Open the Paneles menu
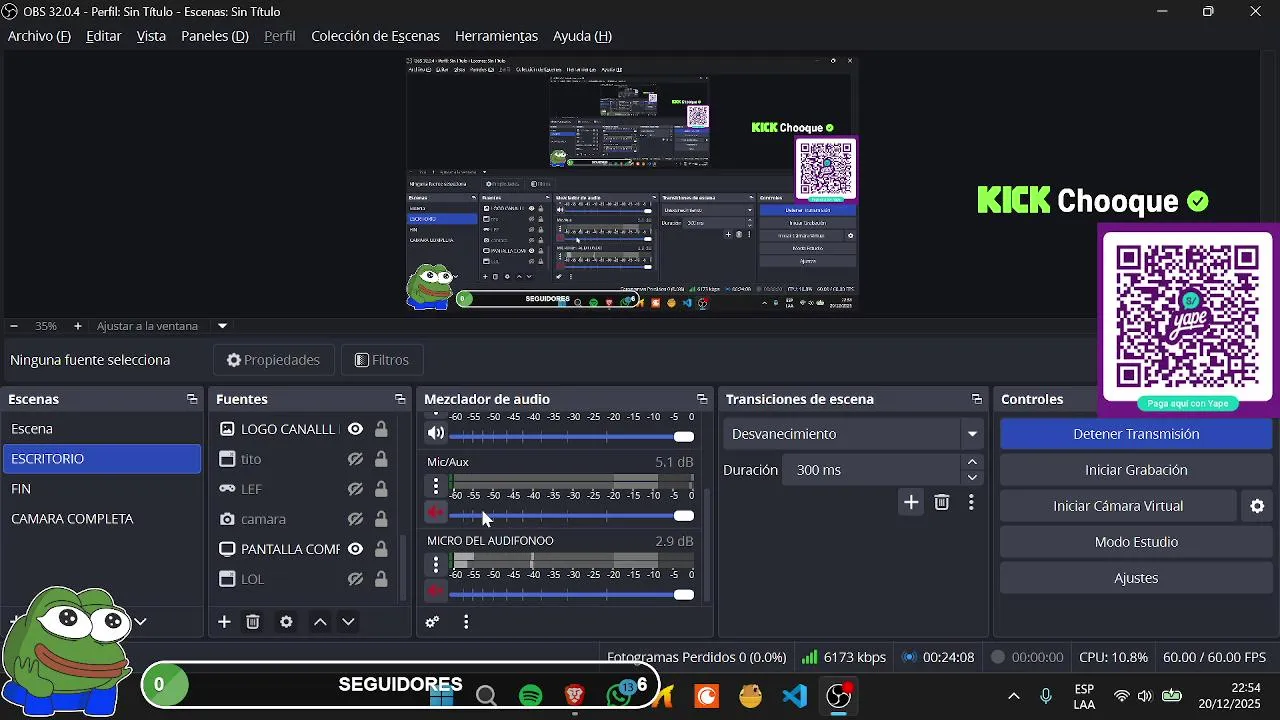 coord(214,36)
